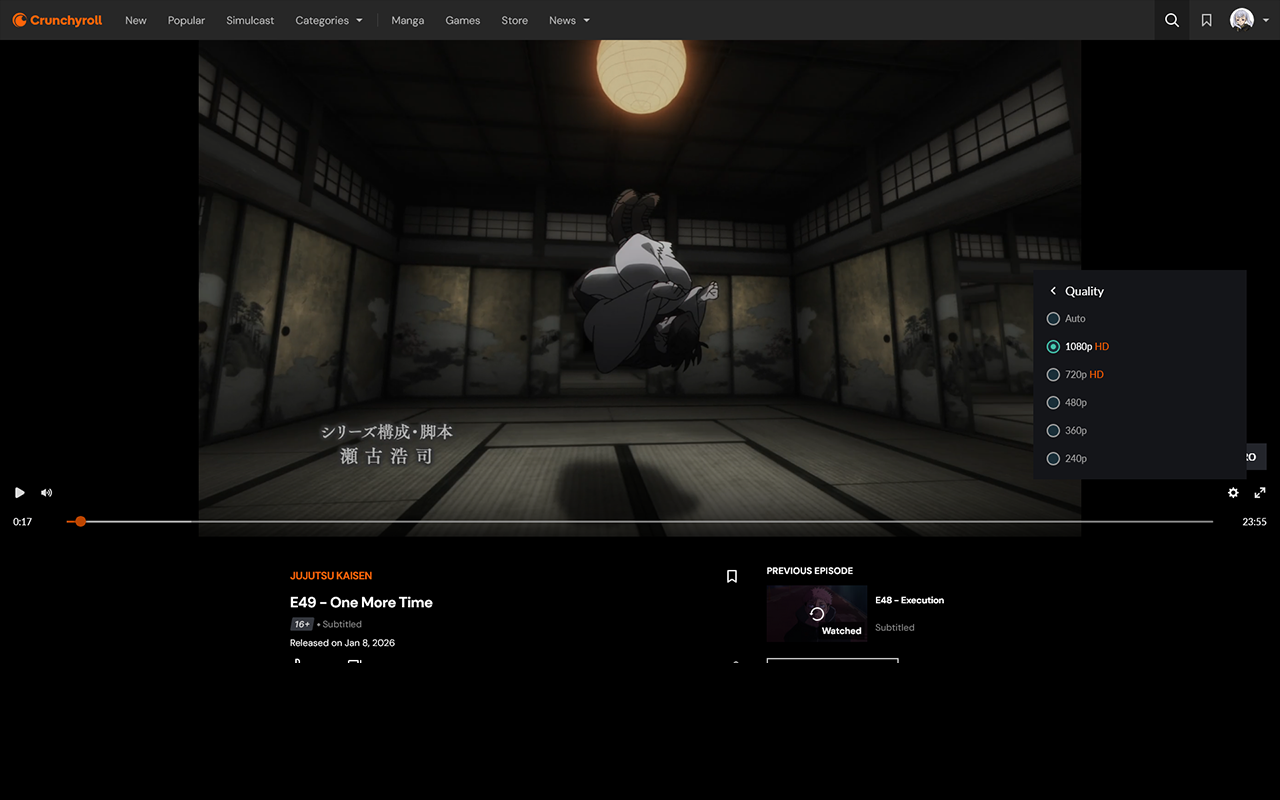Viewport: 1280px width, 800px height.
Task: Click the 'Watched' label on E48 thumbnail
Action: pyautogui.click(x=842, y=631)
